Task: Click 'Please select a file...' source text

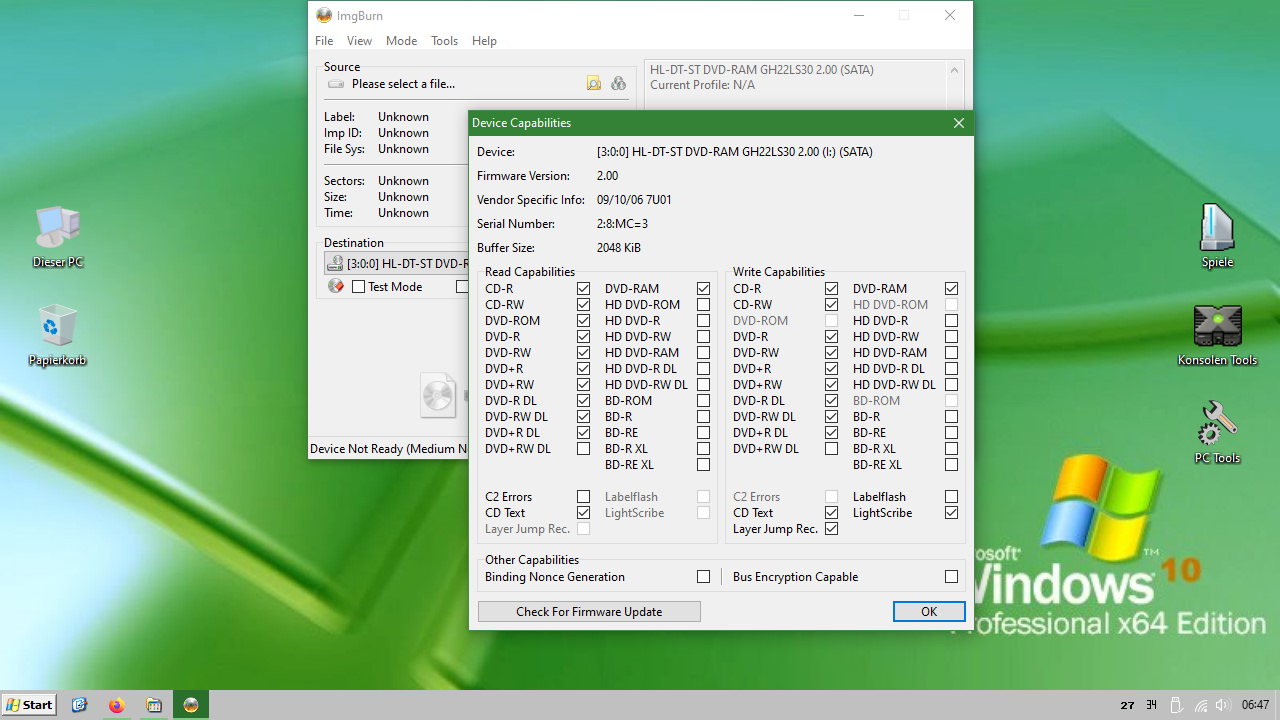Action: (403, 84)
